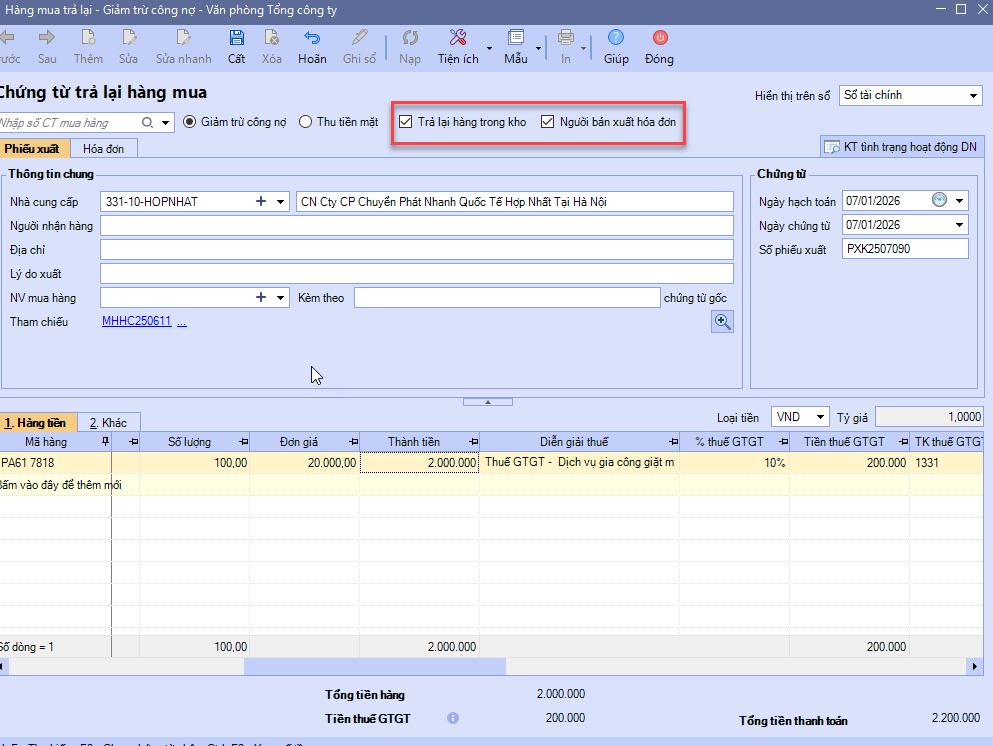Screen dimensions: 993x746
Task: Click the magnifier icon beside chứng từ gốc
Action: pyautogui.click(x=722, y=321)
